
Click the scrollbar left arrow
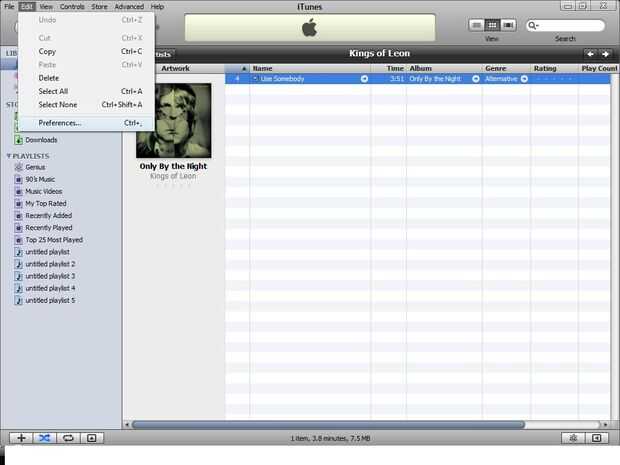127,425
